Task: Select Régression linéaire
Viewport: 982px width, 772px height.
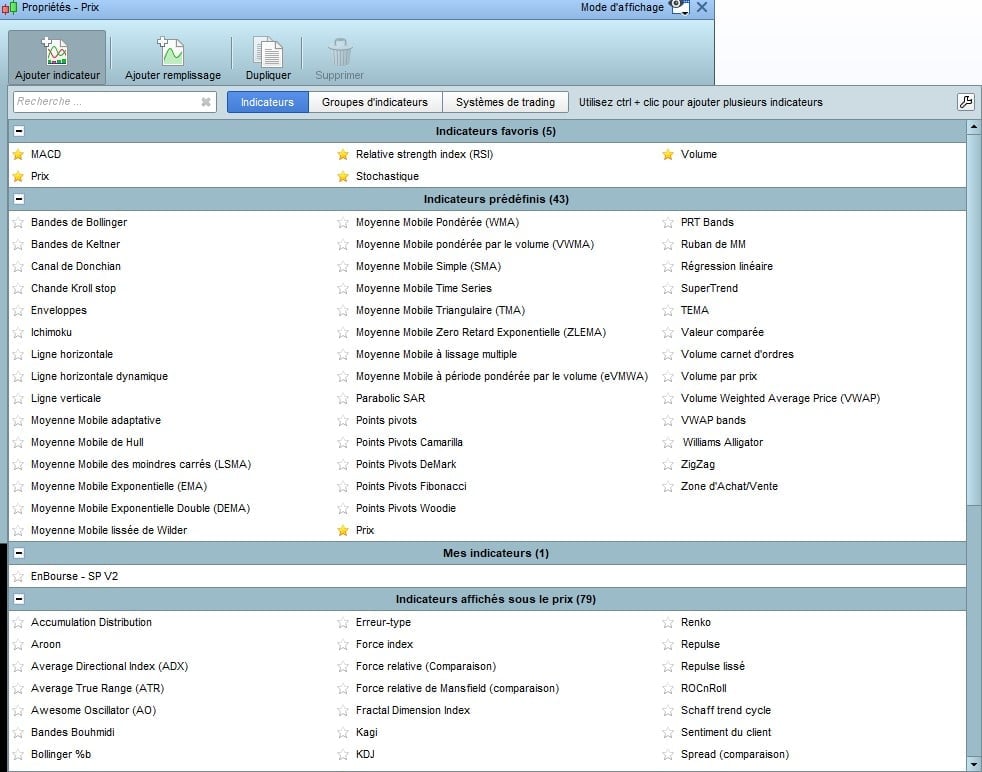Action: pos(726,266)
